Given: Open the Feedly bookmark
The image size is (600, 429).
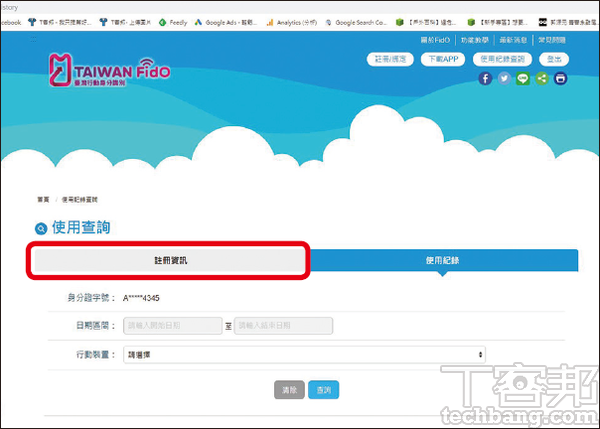Looking at the screenshot, I should [173, 23].
